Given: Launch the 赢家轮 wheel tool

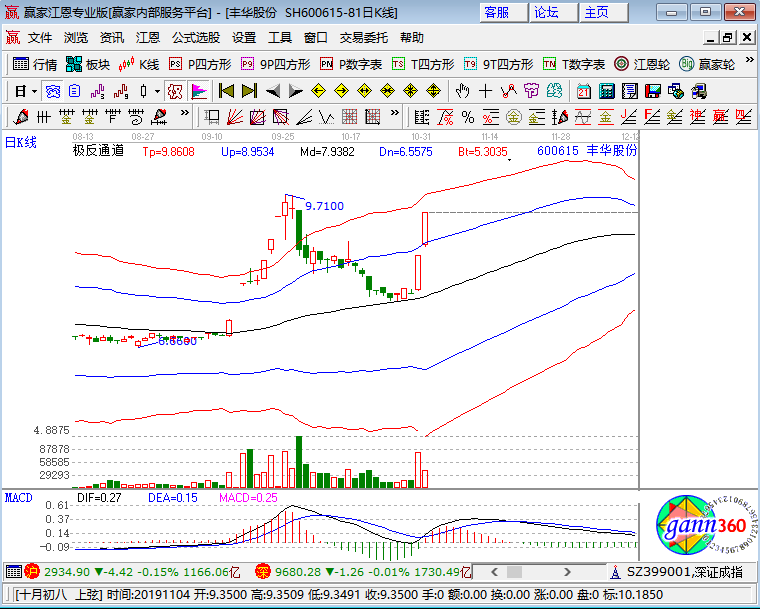Looking at the screenshot, I should coord(707,64).
